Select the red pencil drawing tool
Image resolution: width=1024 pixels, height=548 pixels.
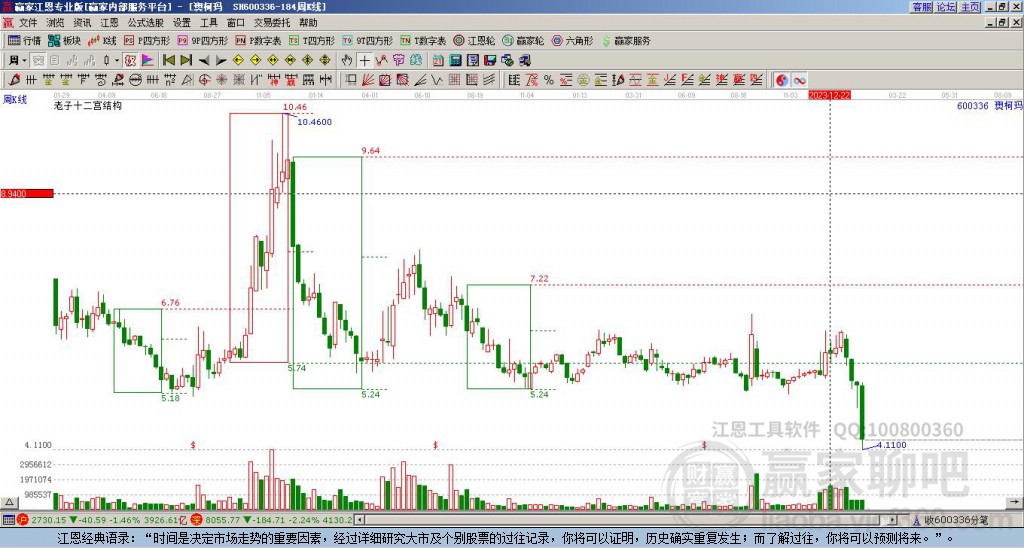pyautogui.click(x=14, y=80)
